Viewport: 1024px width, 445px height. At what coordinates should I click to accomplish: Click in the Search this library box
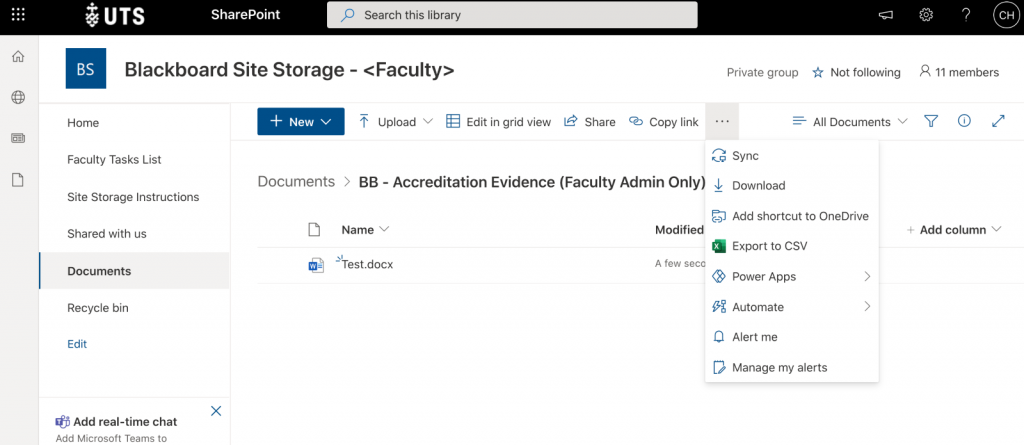pyautogui.click(x=512, y=15)
